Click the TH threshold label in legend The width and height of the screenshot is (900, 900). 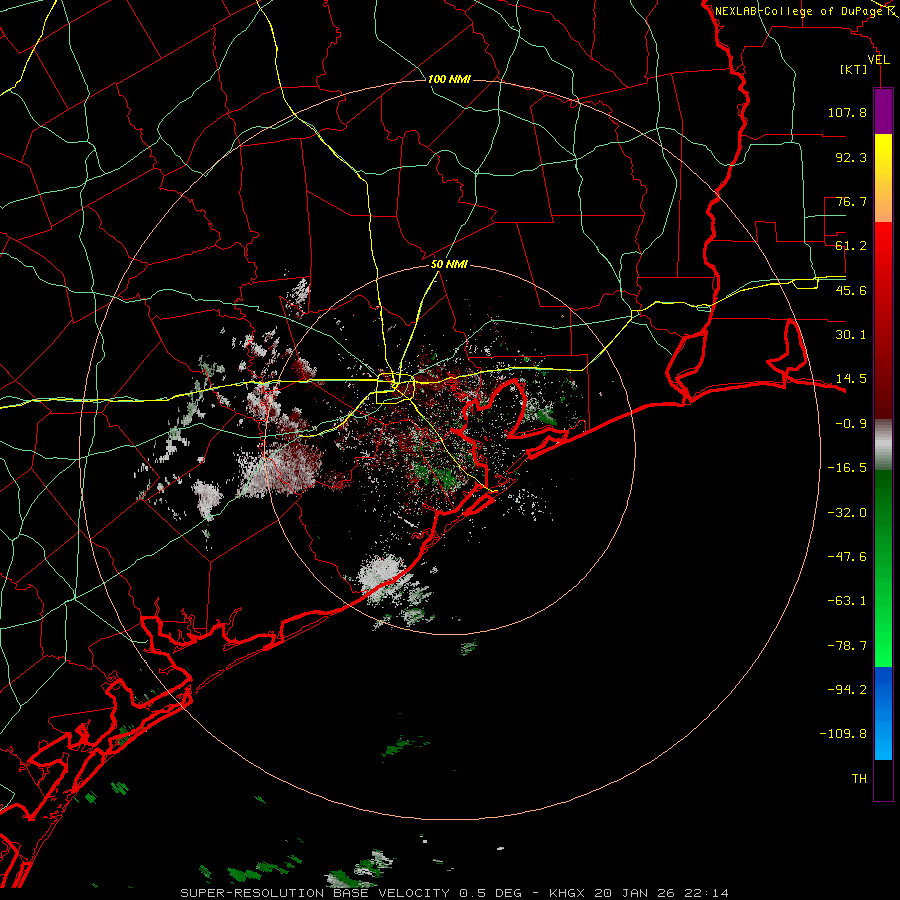(x=859, y=779)
